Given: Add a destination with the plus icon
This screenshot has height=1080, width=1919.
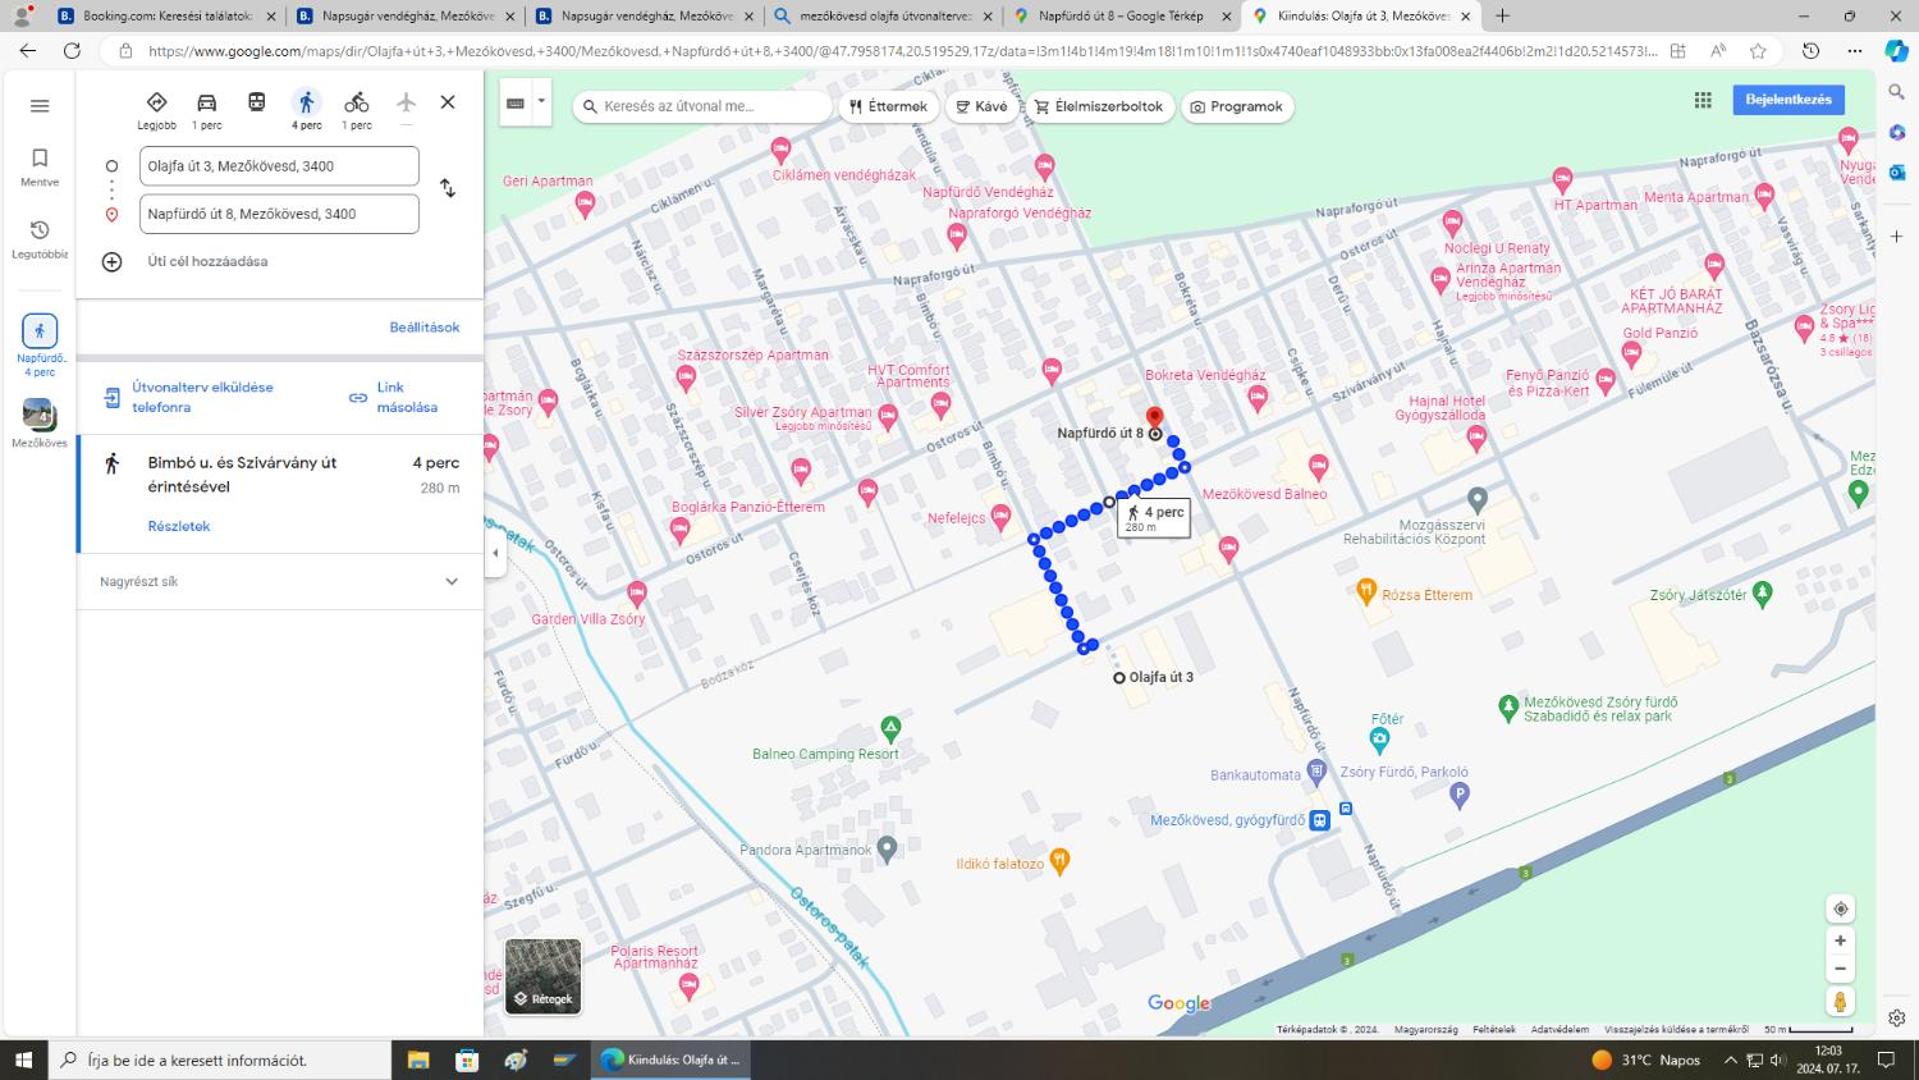Looking at the screenshot, I should (112, 262).
